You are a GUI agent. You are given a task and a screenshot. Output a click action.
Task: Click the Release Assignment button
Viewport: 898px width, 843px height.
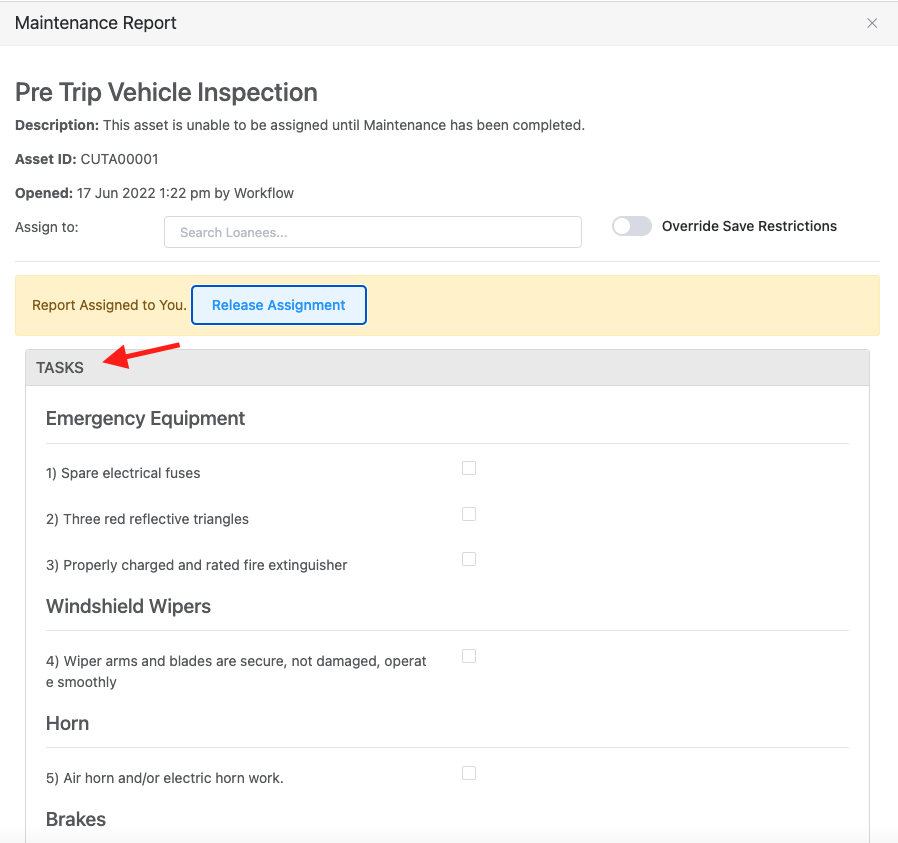[x=279, y=305]
